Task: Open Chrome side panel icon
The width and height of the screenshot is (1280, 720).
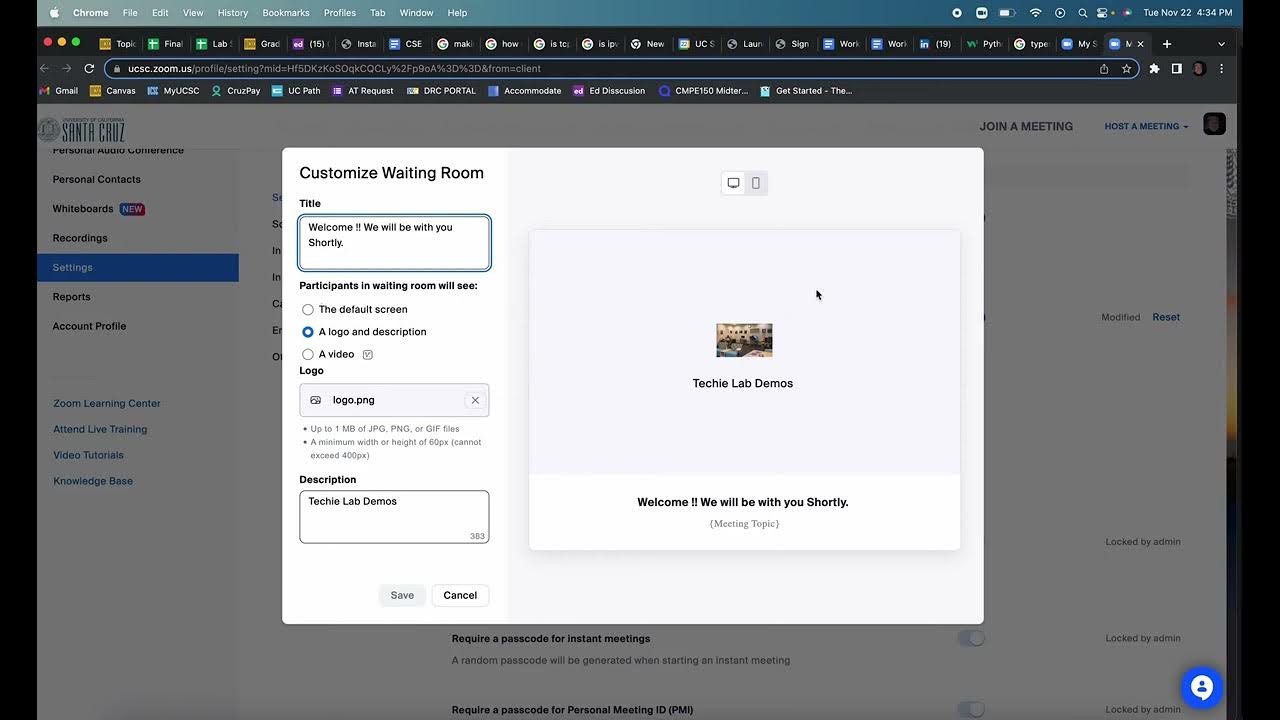Action: [x=1177, y=69]
